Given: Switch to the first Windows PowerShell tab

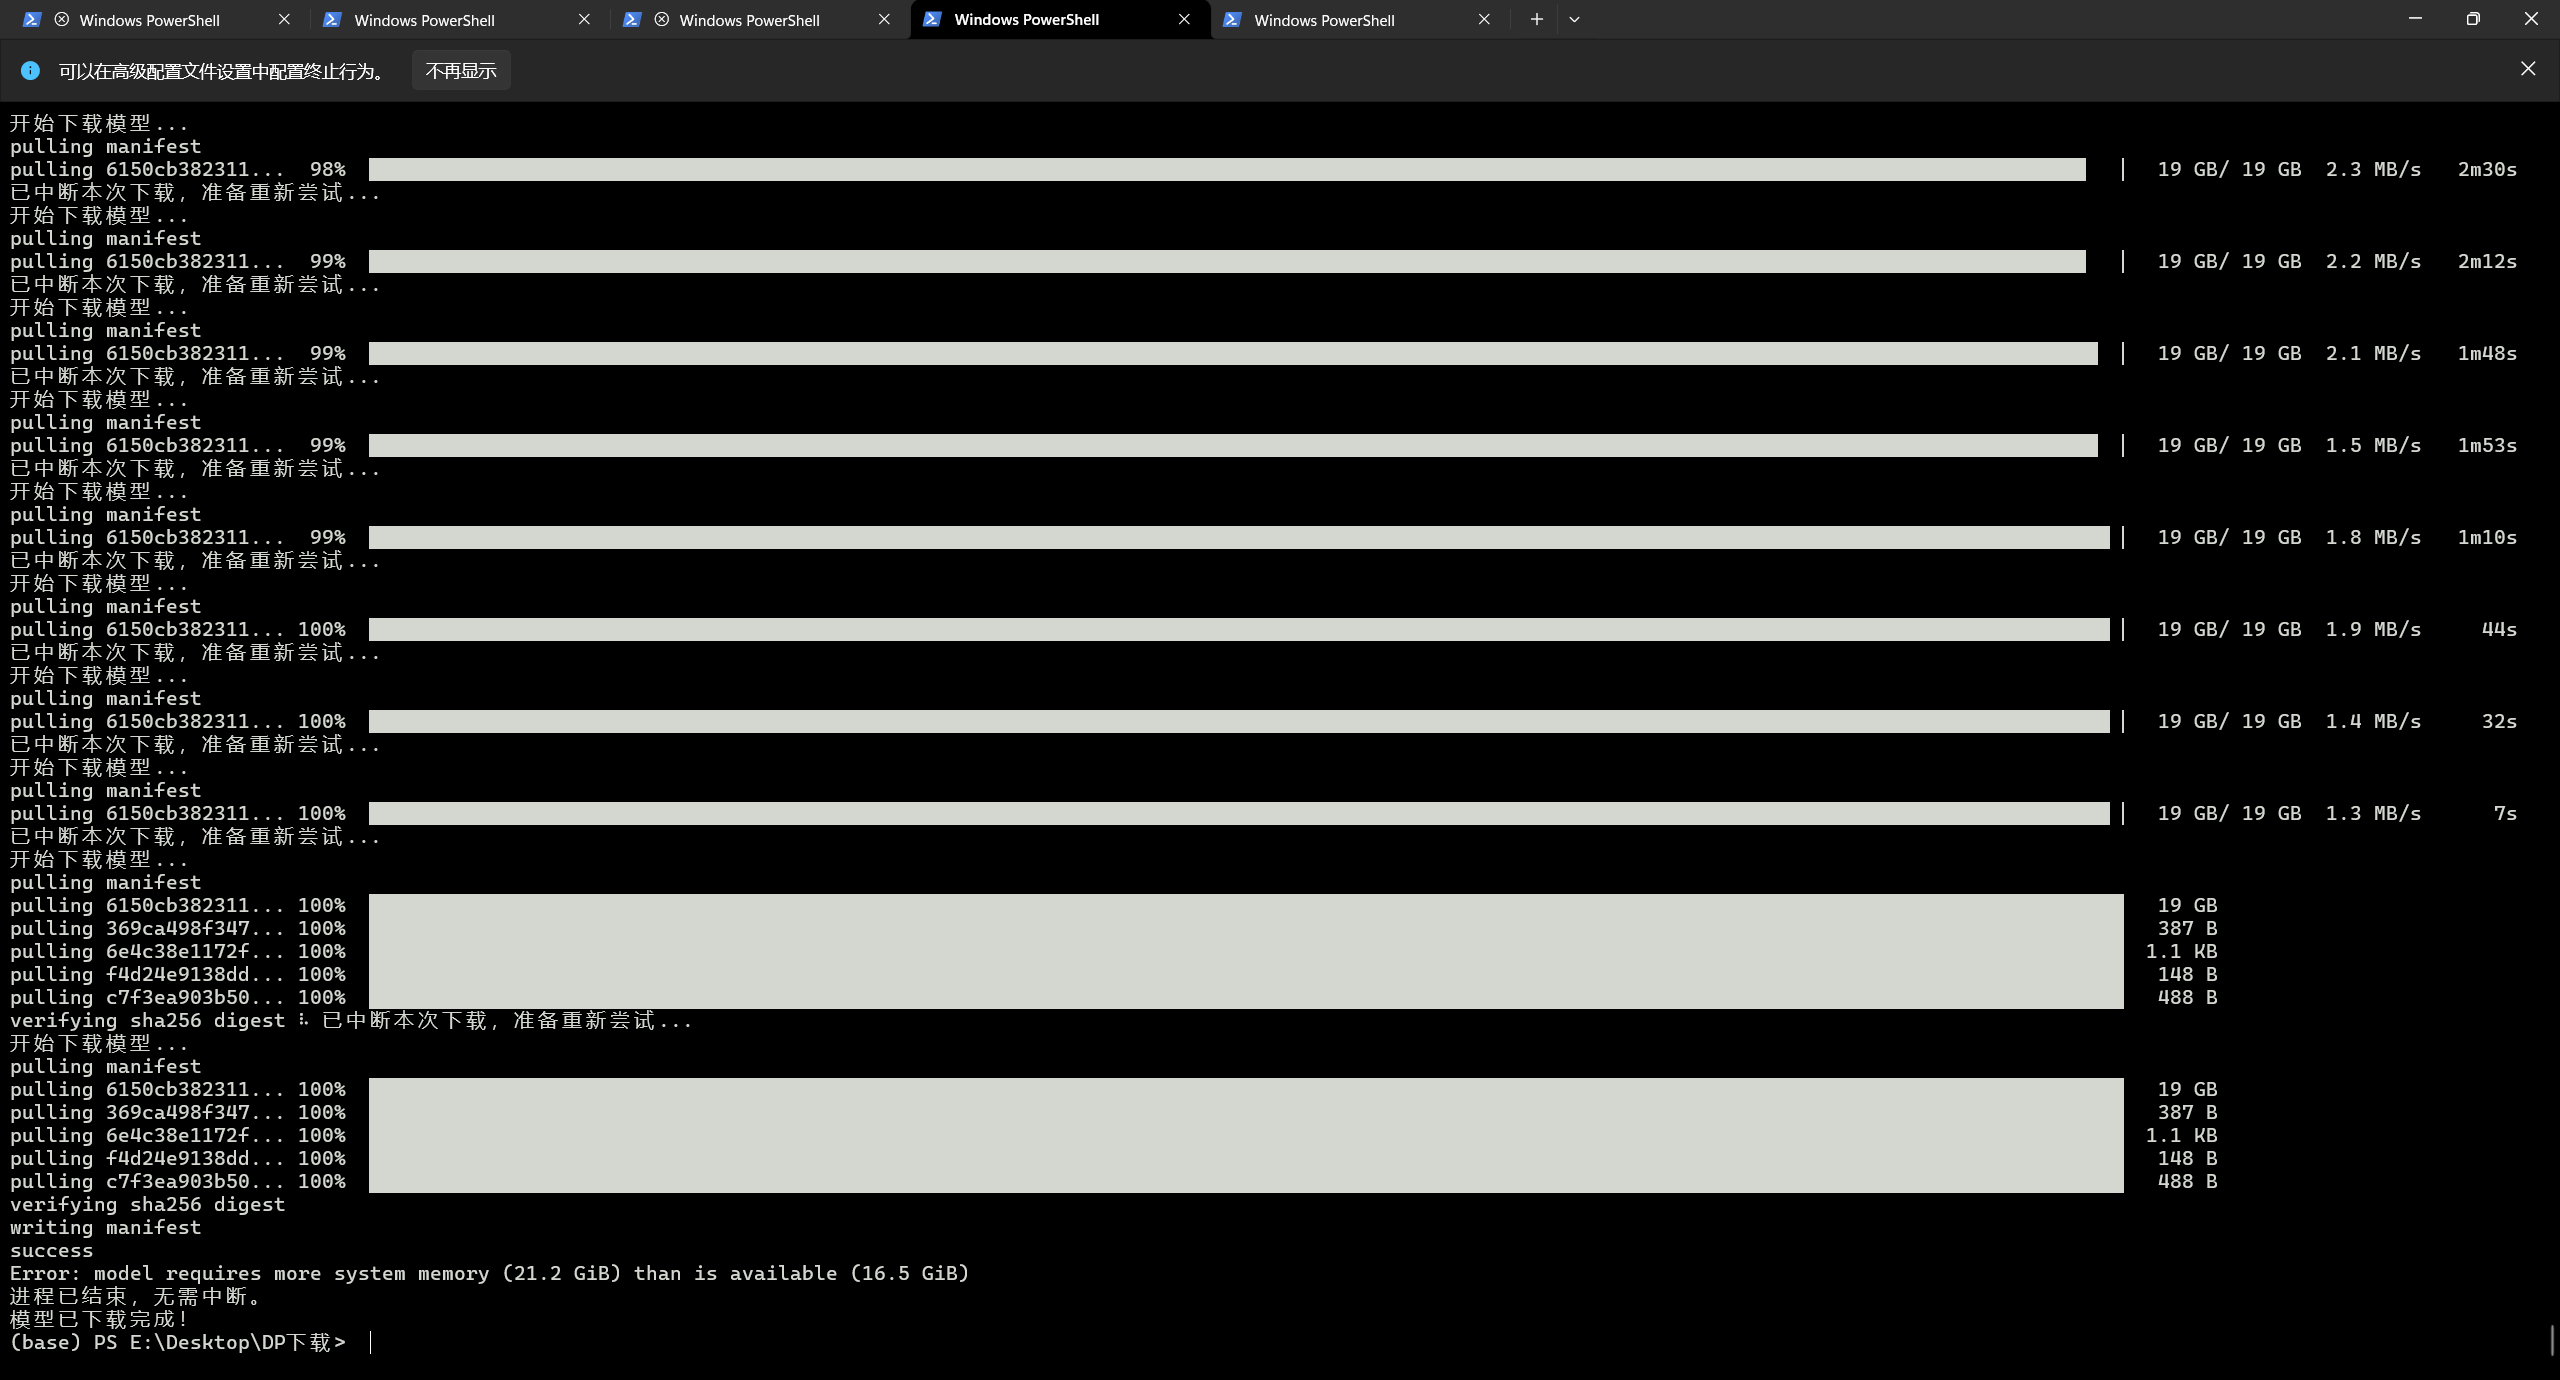Looking at the screenshot, I should coord(150,20).
